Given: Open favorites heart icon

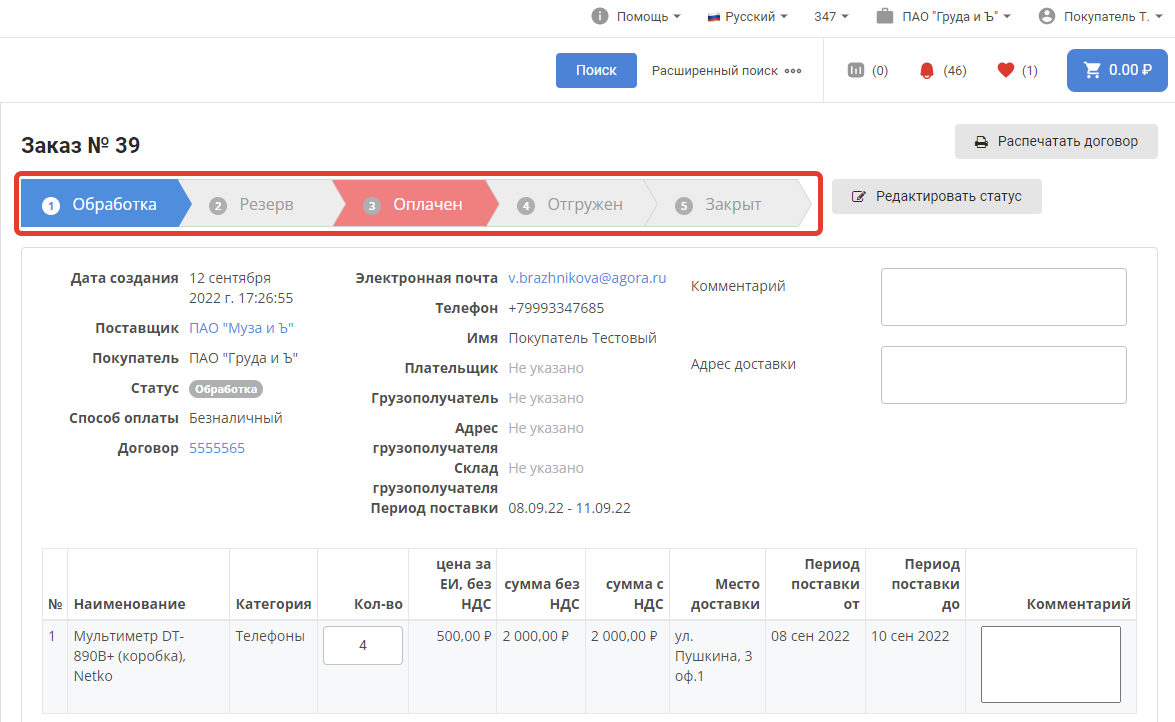Looking at the screenshot, I should coord(1006,70).
